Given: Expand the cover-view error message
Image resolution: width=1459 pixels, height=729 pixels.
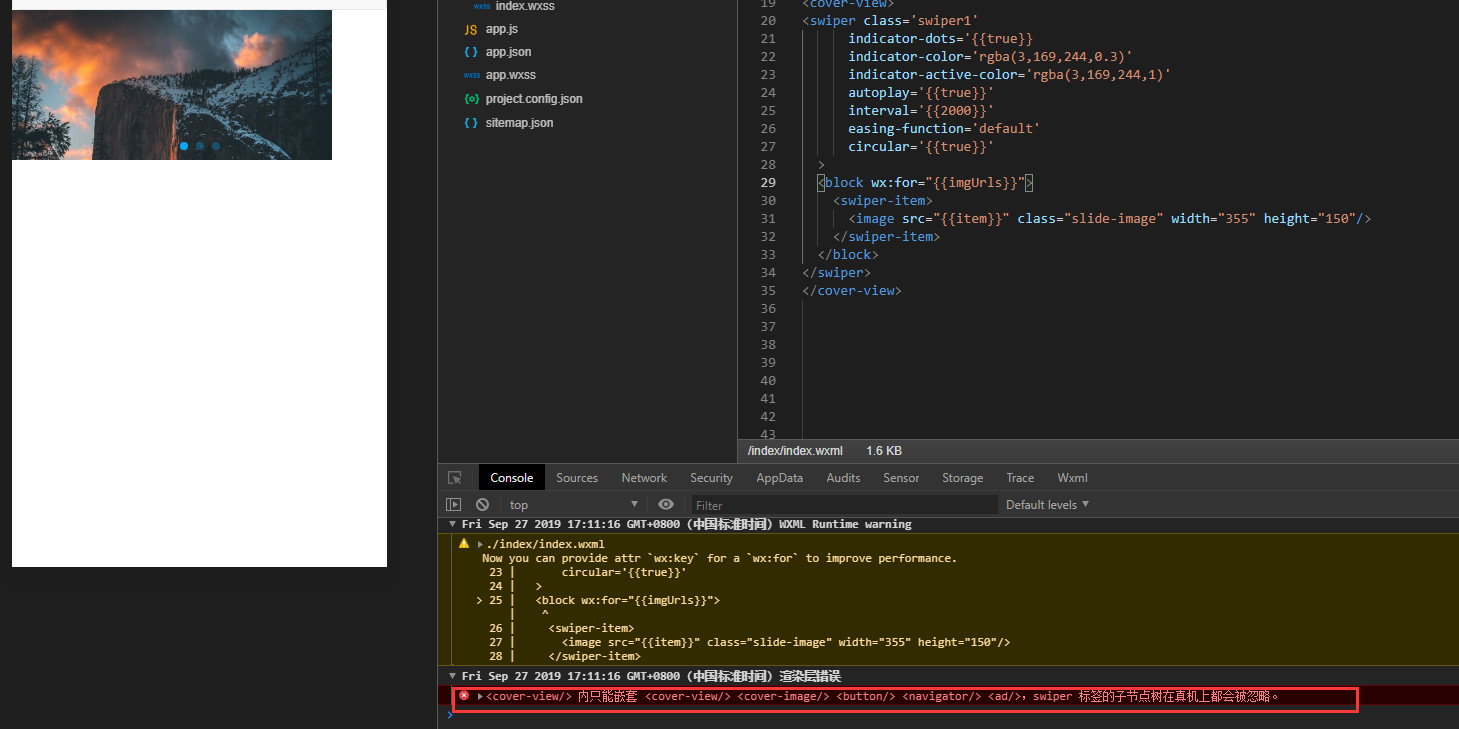Looking at the screenshot, I should (480, 696).
